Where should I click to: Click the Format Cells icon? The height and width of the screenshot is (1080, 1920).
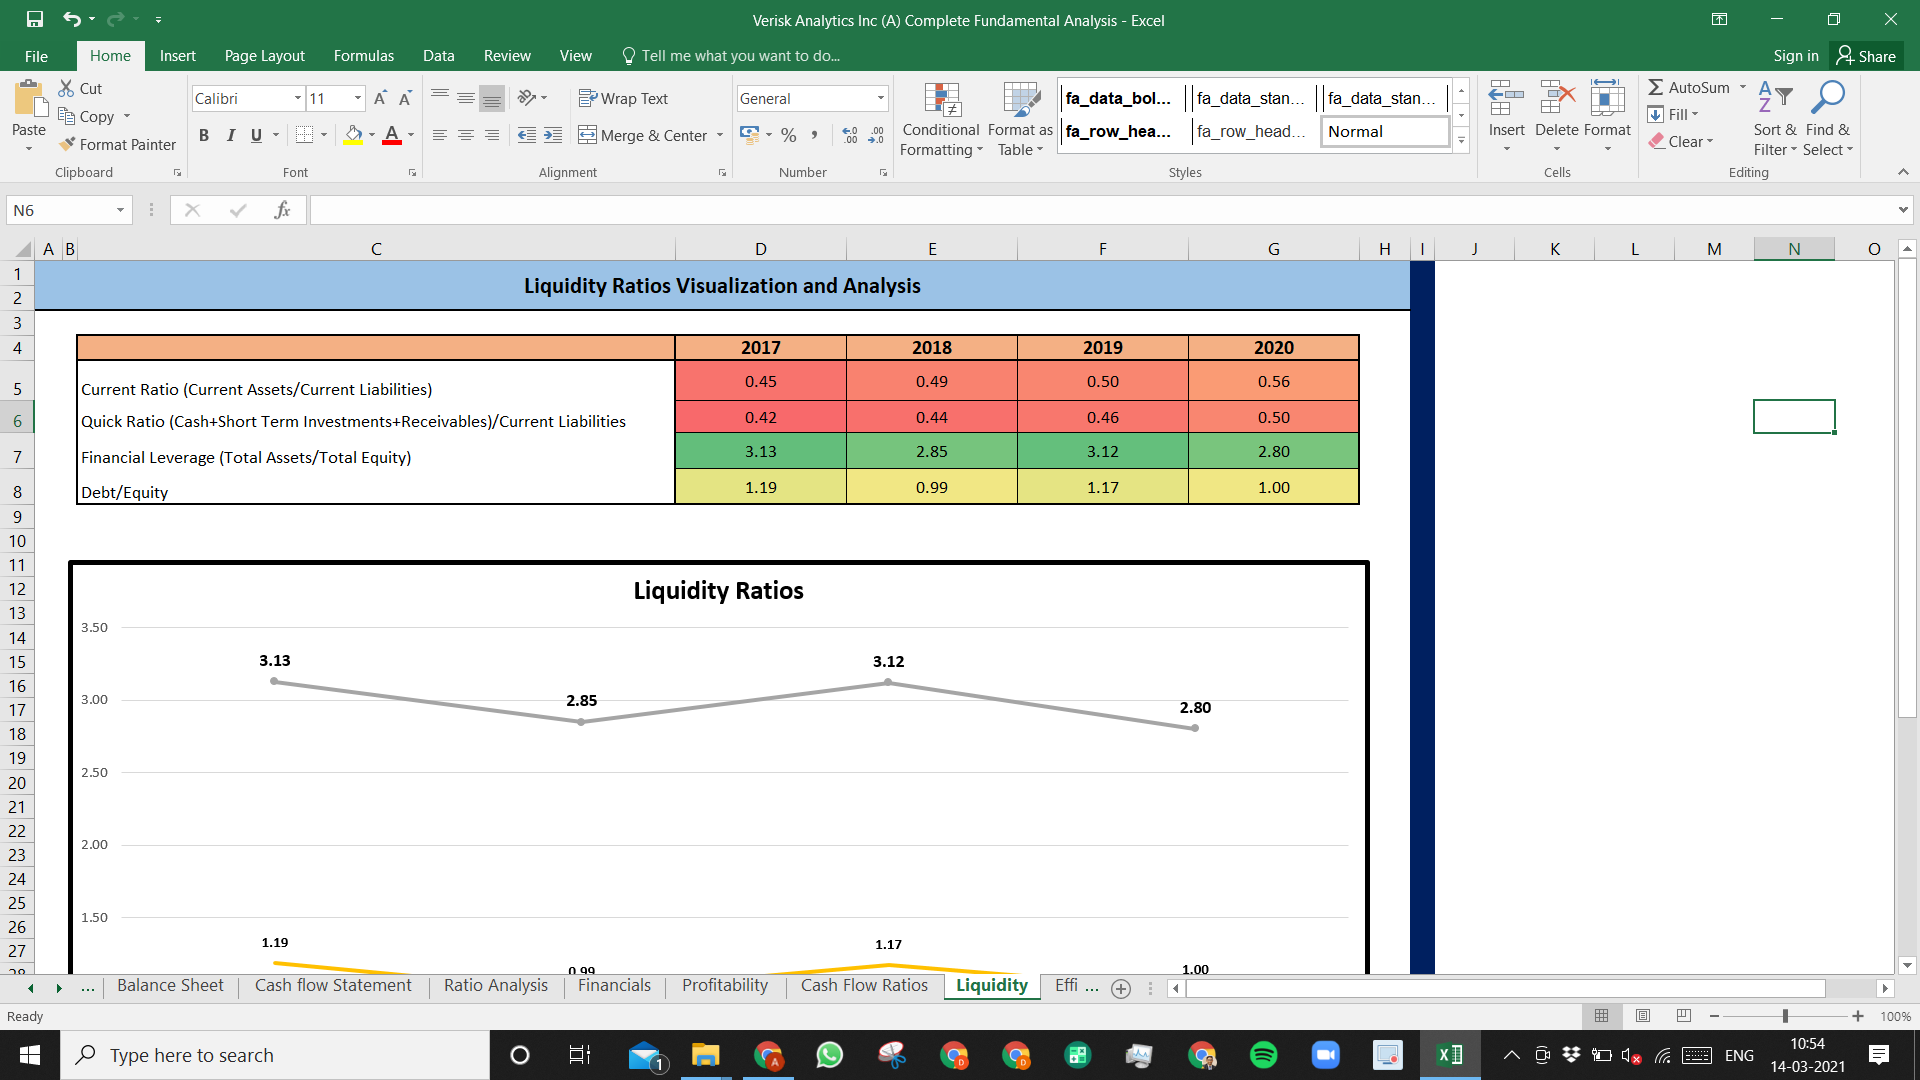1607,98
